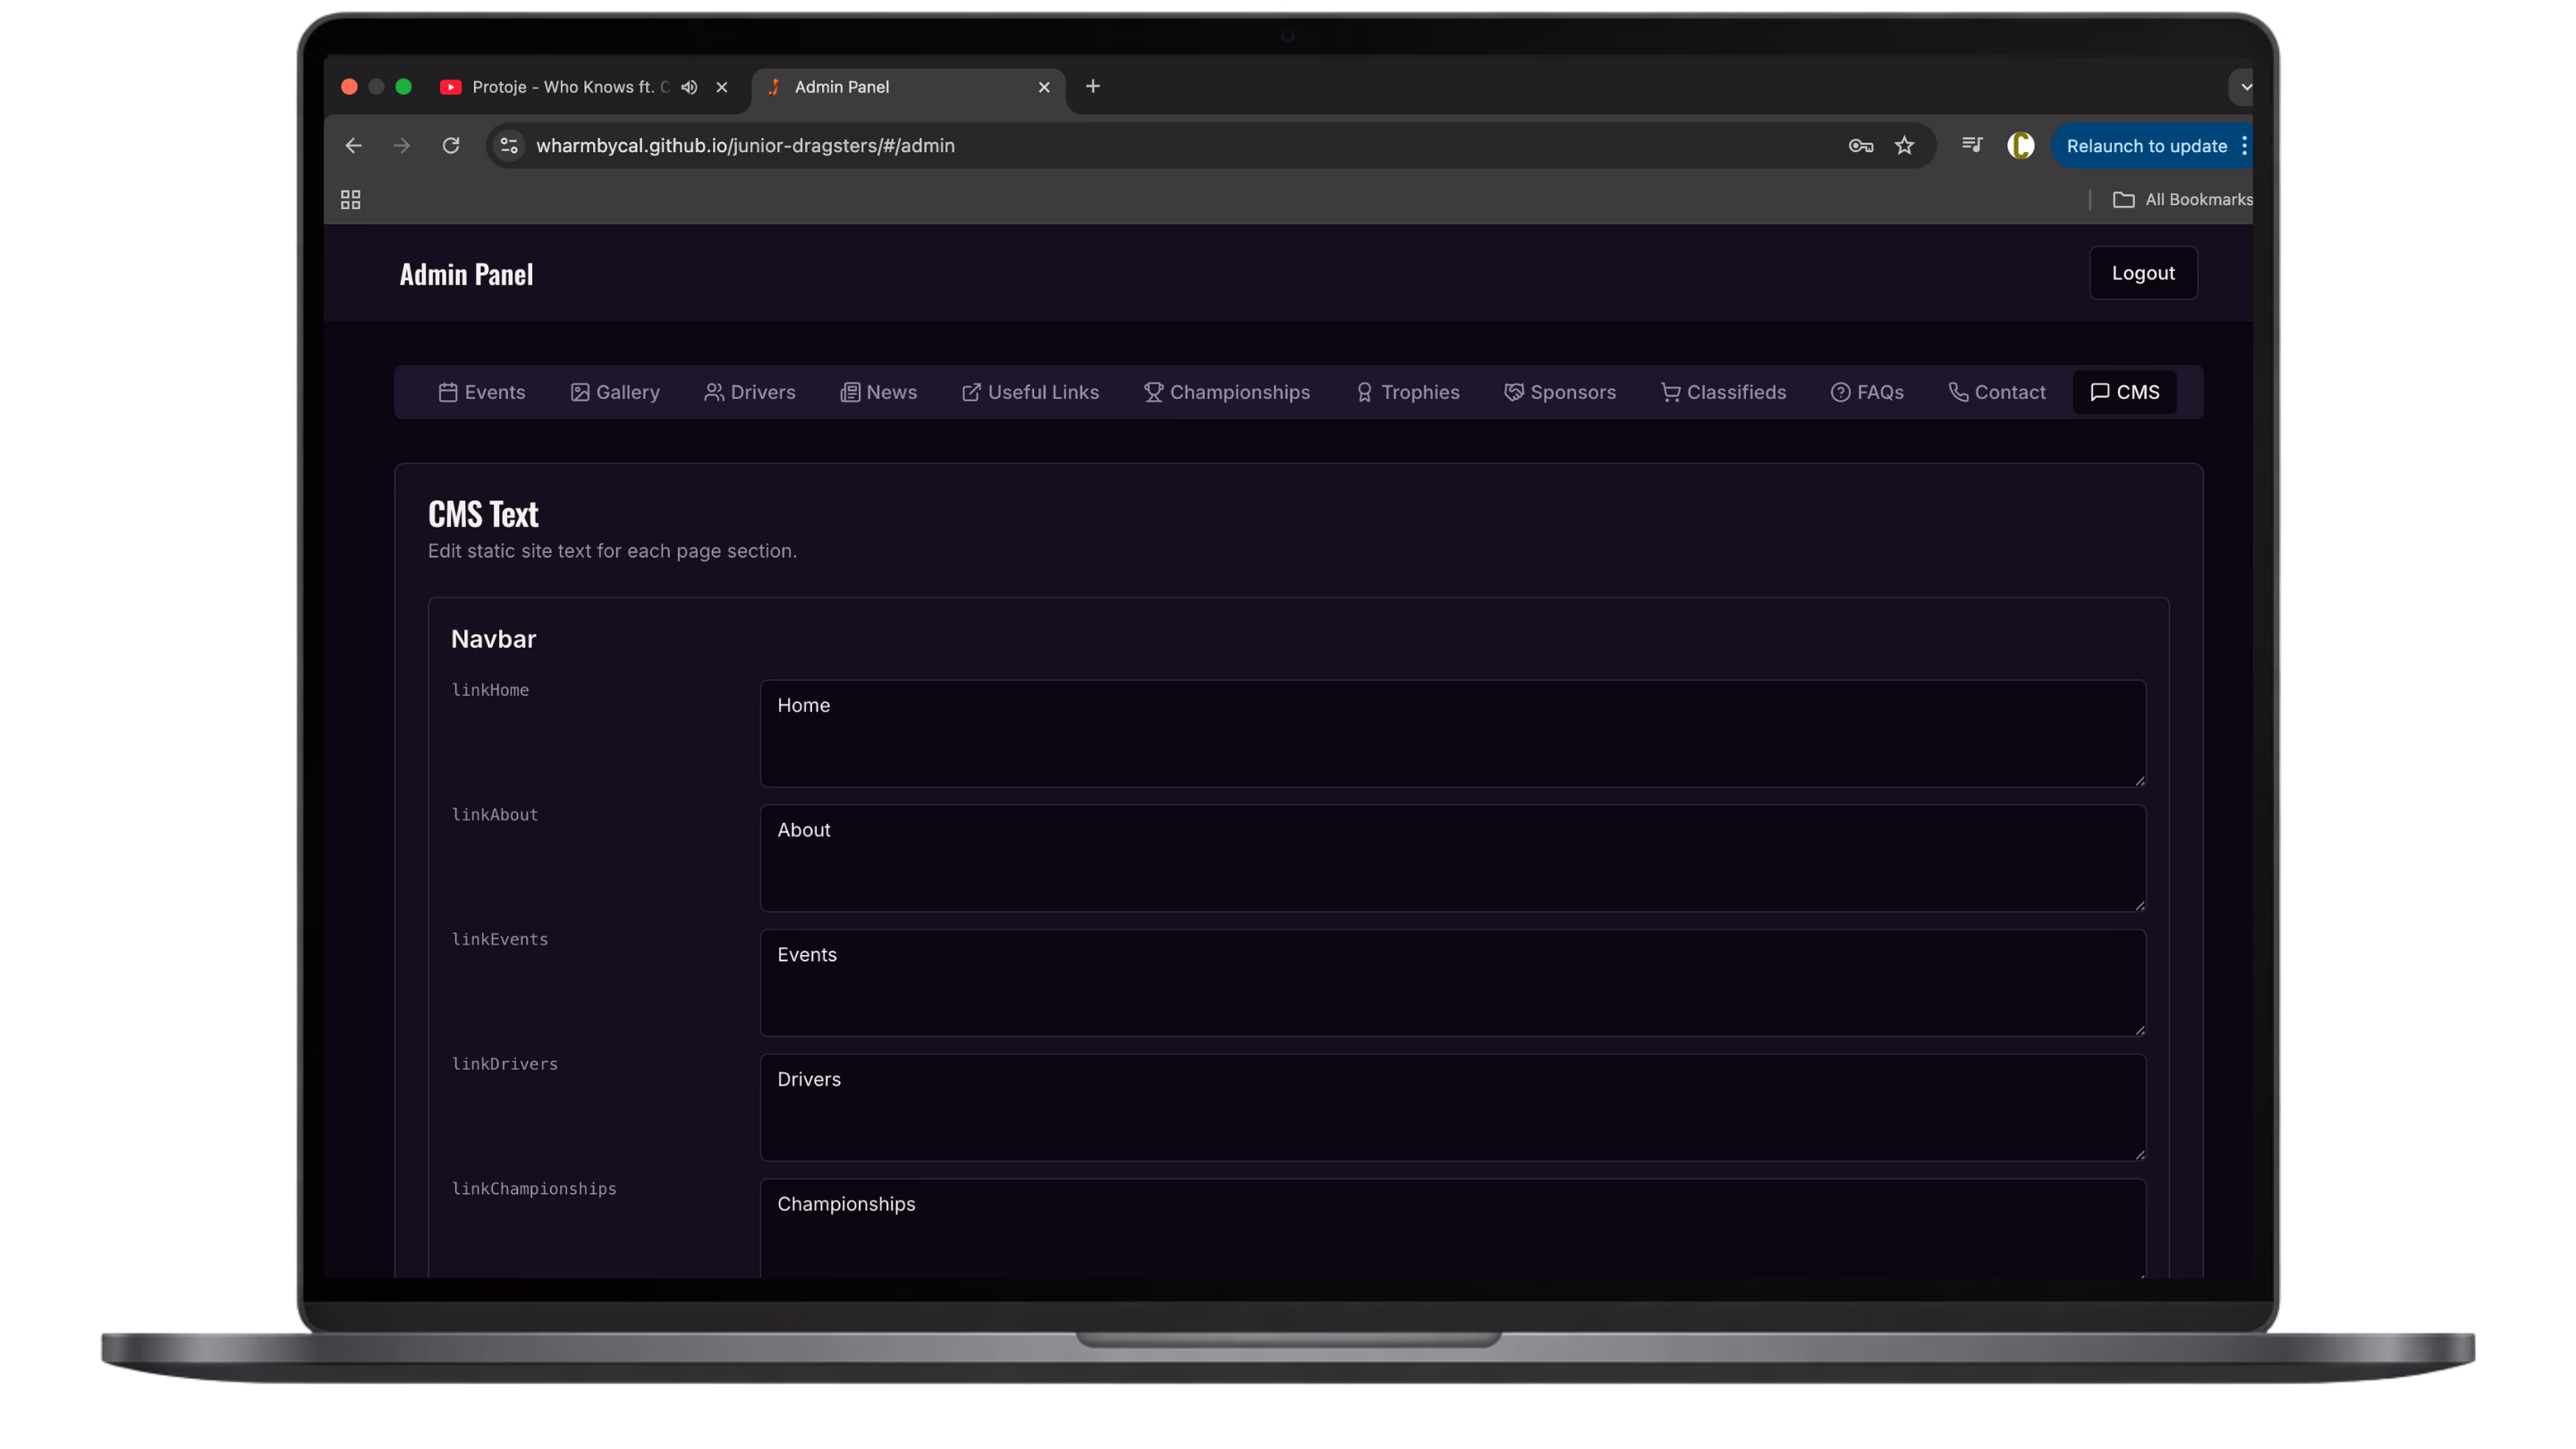Open the Chrome three-dot menu
Screen dimensions: 2576x1449
[x=2245, y=146]
